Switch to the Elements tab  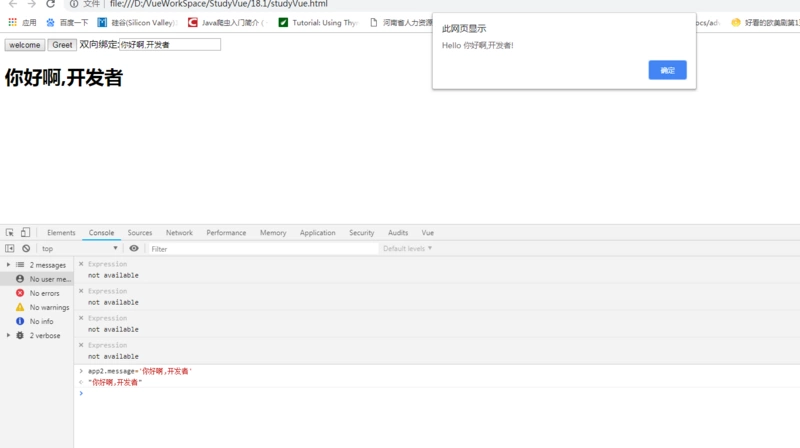(x=61, y=233)
